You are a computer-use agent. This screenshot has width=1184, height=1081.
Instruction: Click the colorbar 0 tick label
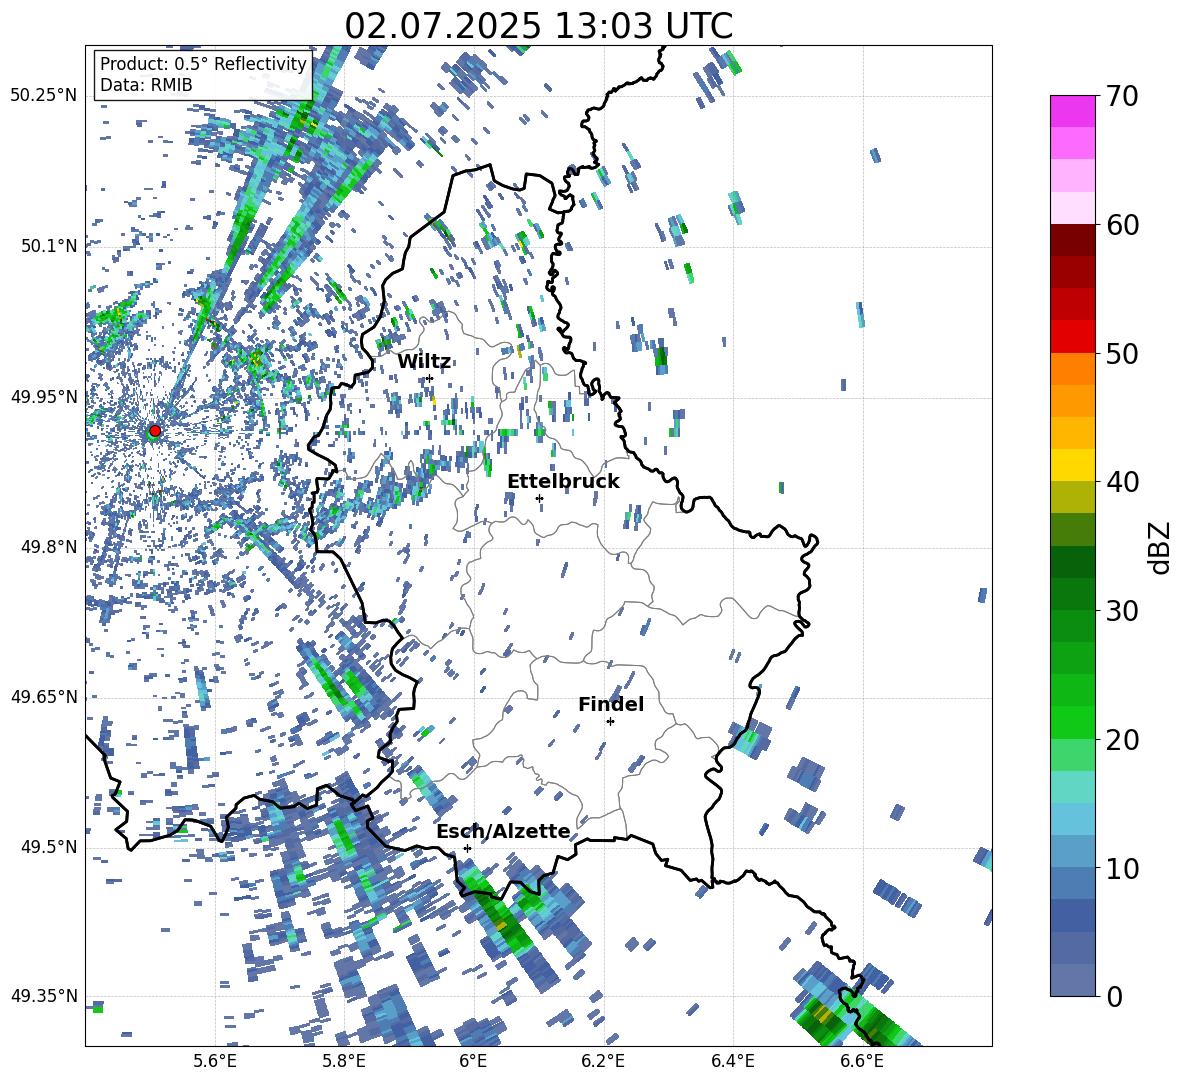click(x=1114, y=996)
